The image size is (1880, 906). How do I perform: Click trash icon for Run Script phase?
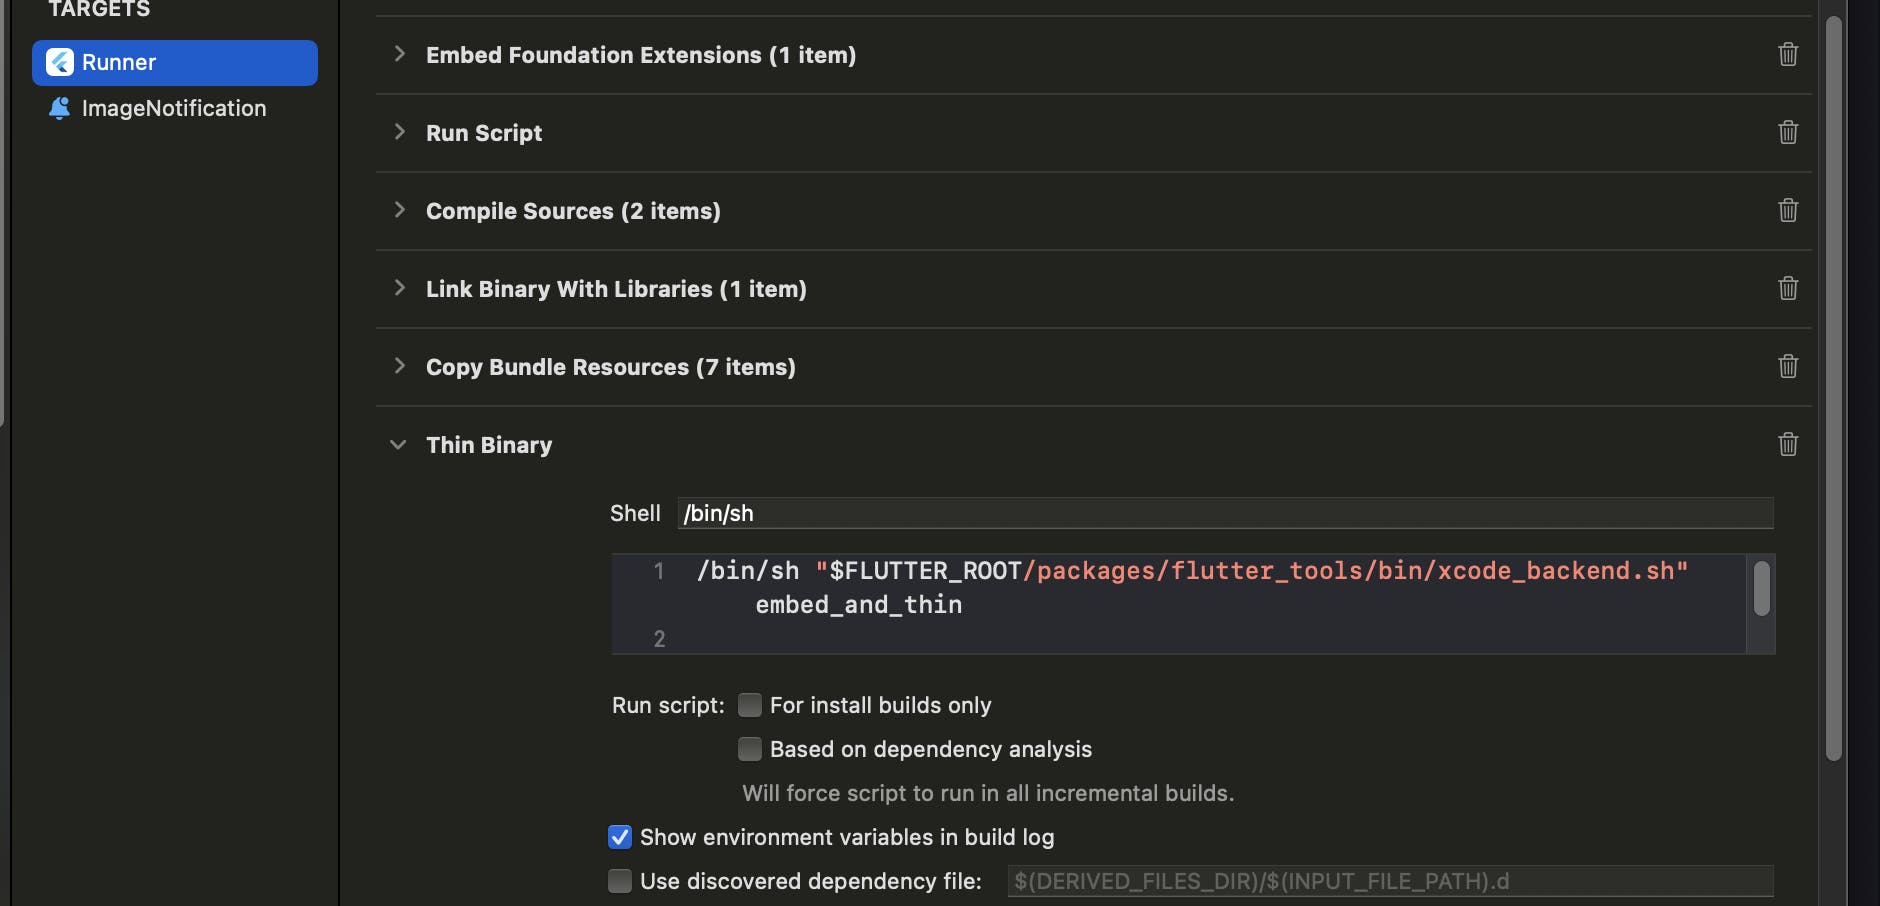[1788, 132]
